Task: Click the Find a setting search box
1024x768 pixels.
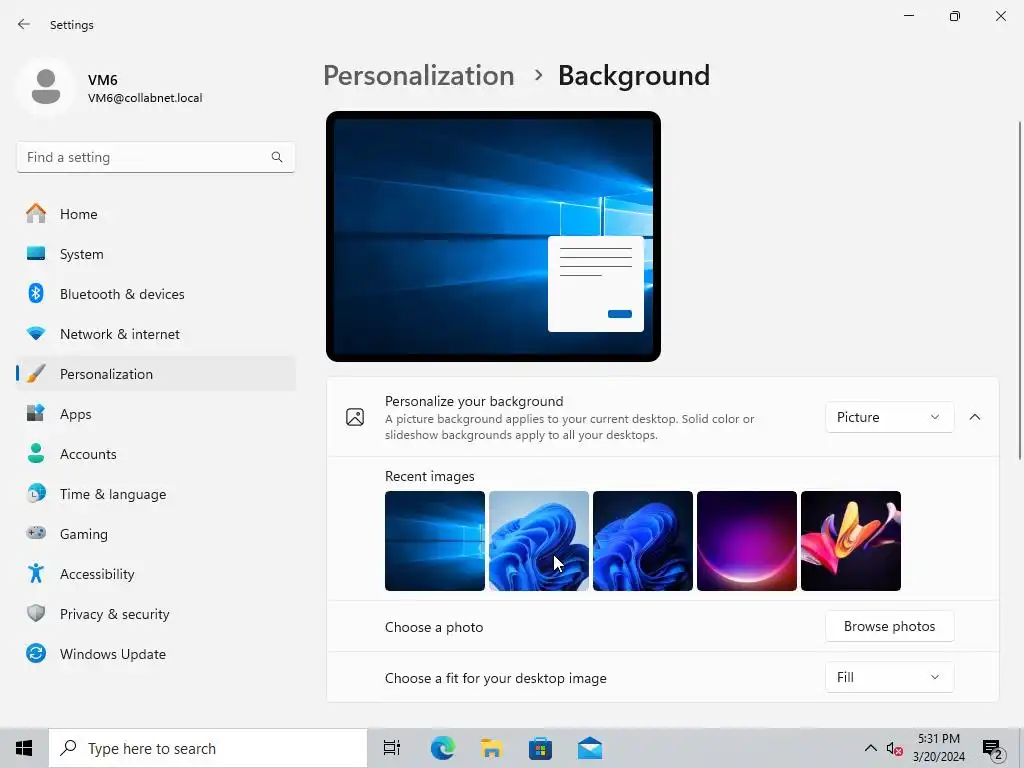Action: [155, 157]
